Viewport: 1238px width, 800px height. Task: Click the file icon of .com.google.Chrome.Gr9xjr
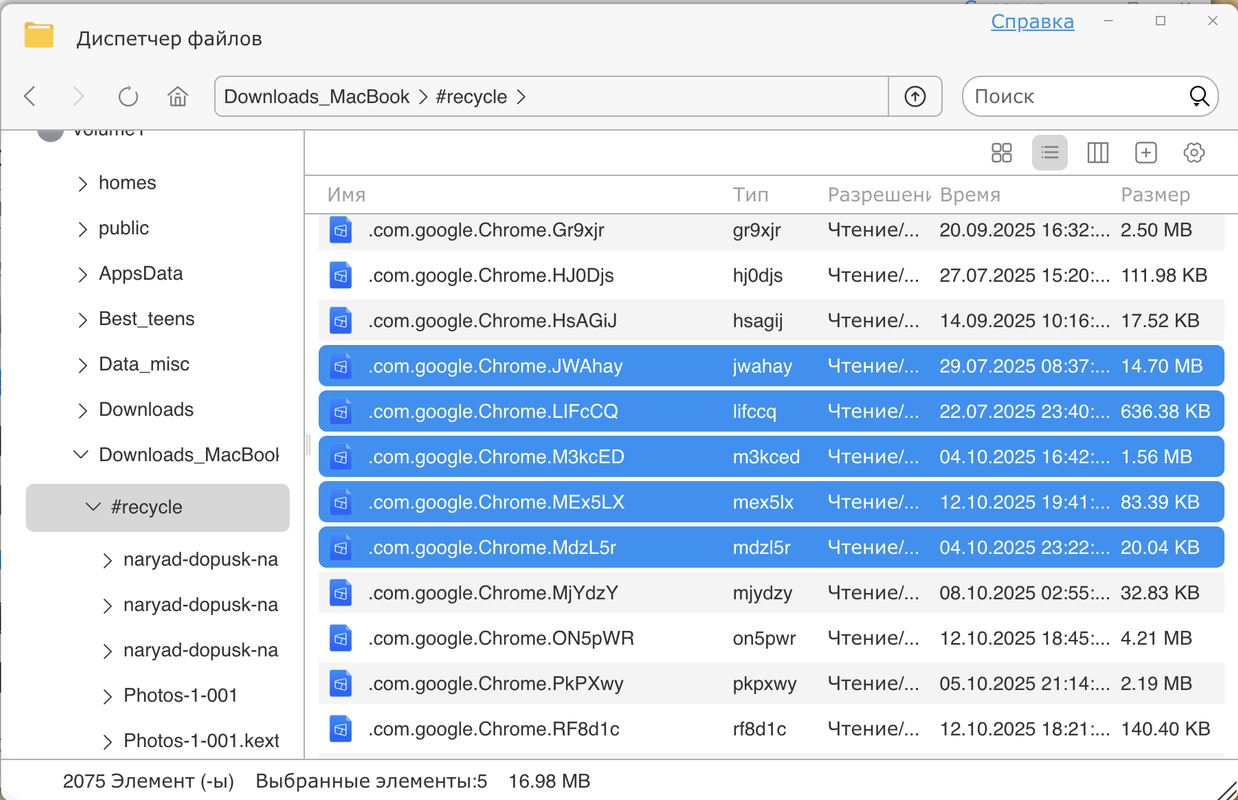(341, 230)
